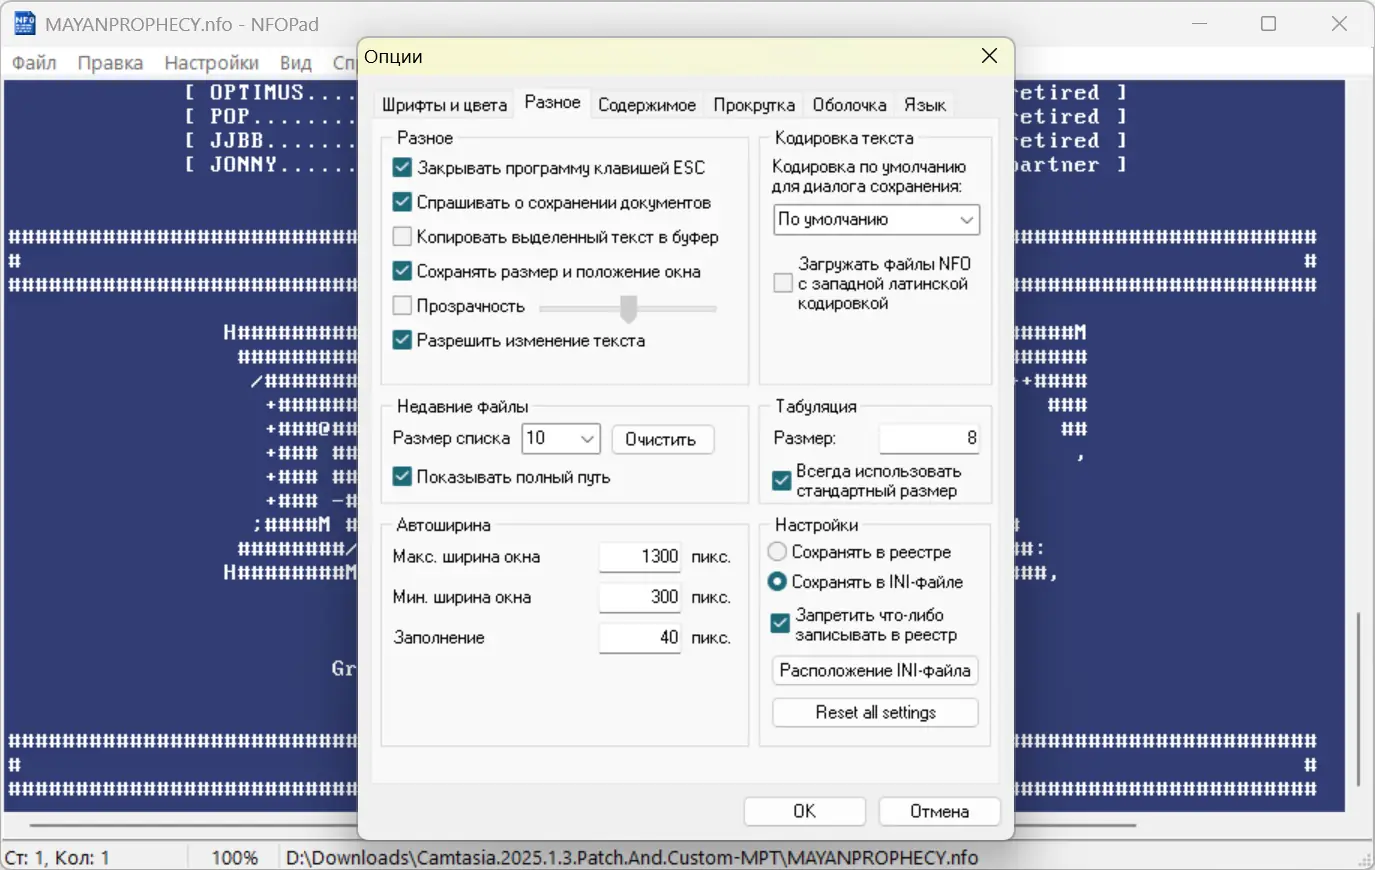
Task: Click the Очистить button for recent files
Action: click(661, 439)
